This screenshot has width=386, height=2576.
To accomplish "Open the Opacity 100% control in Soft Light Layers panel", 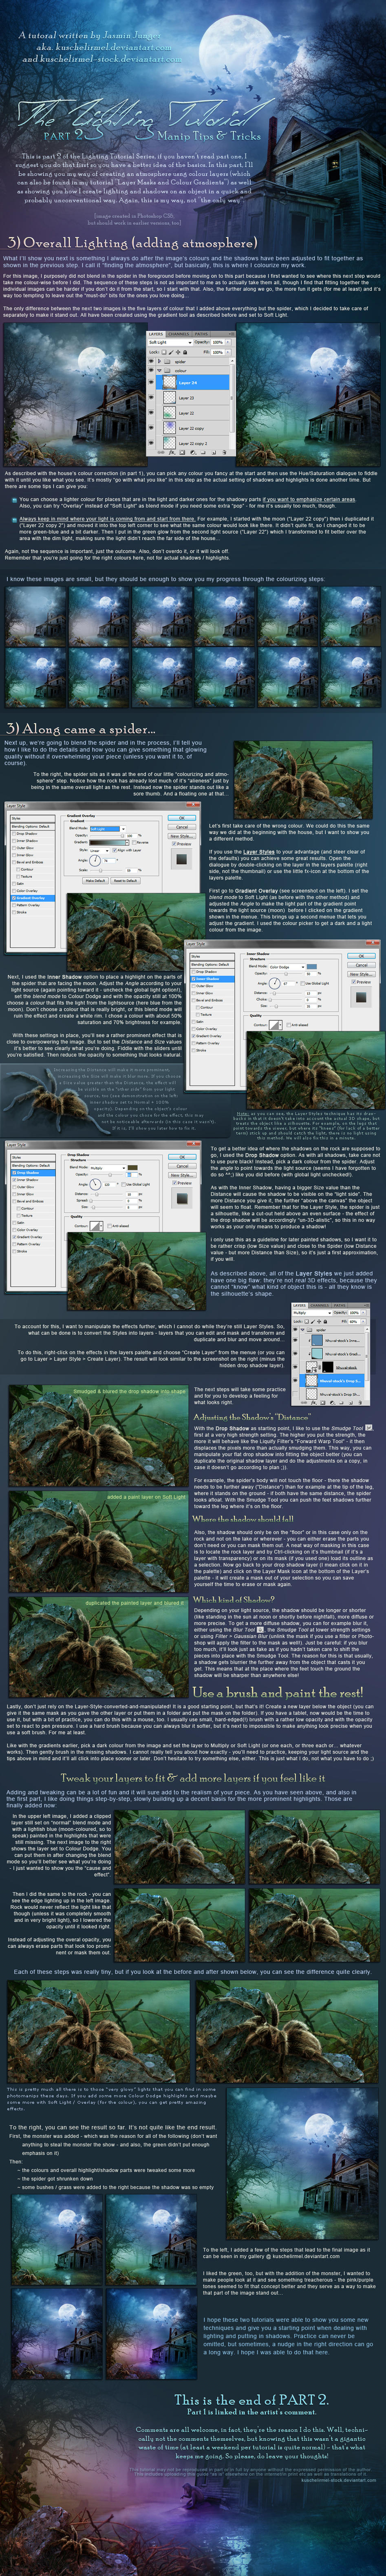I will pos(221,343).
